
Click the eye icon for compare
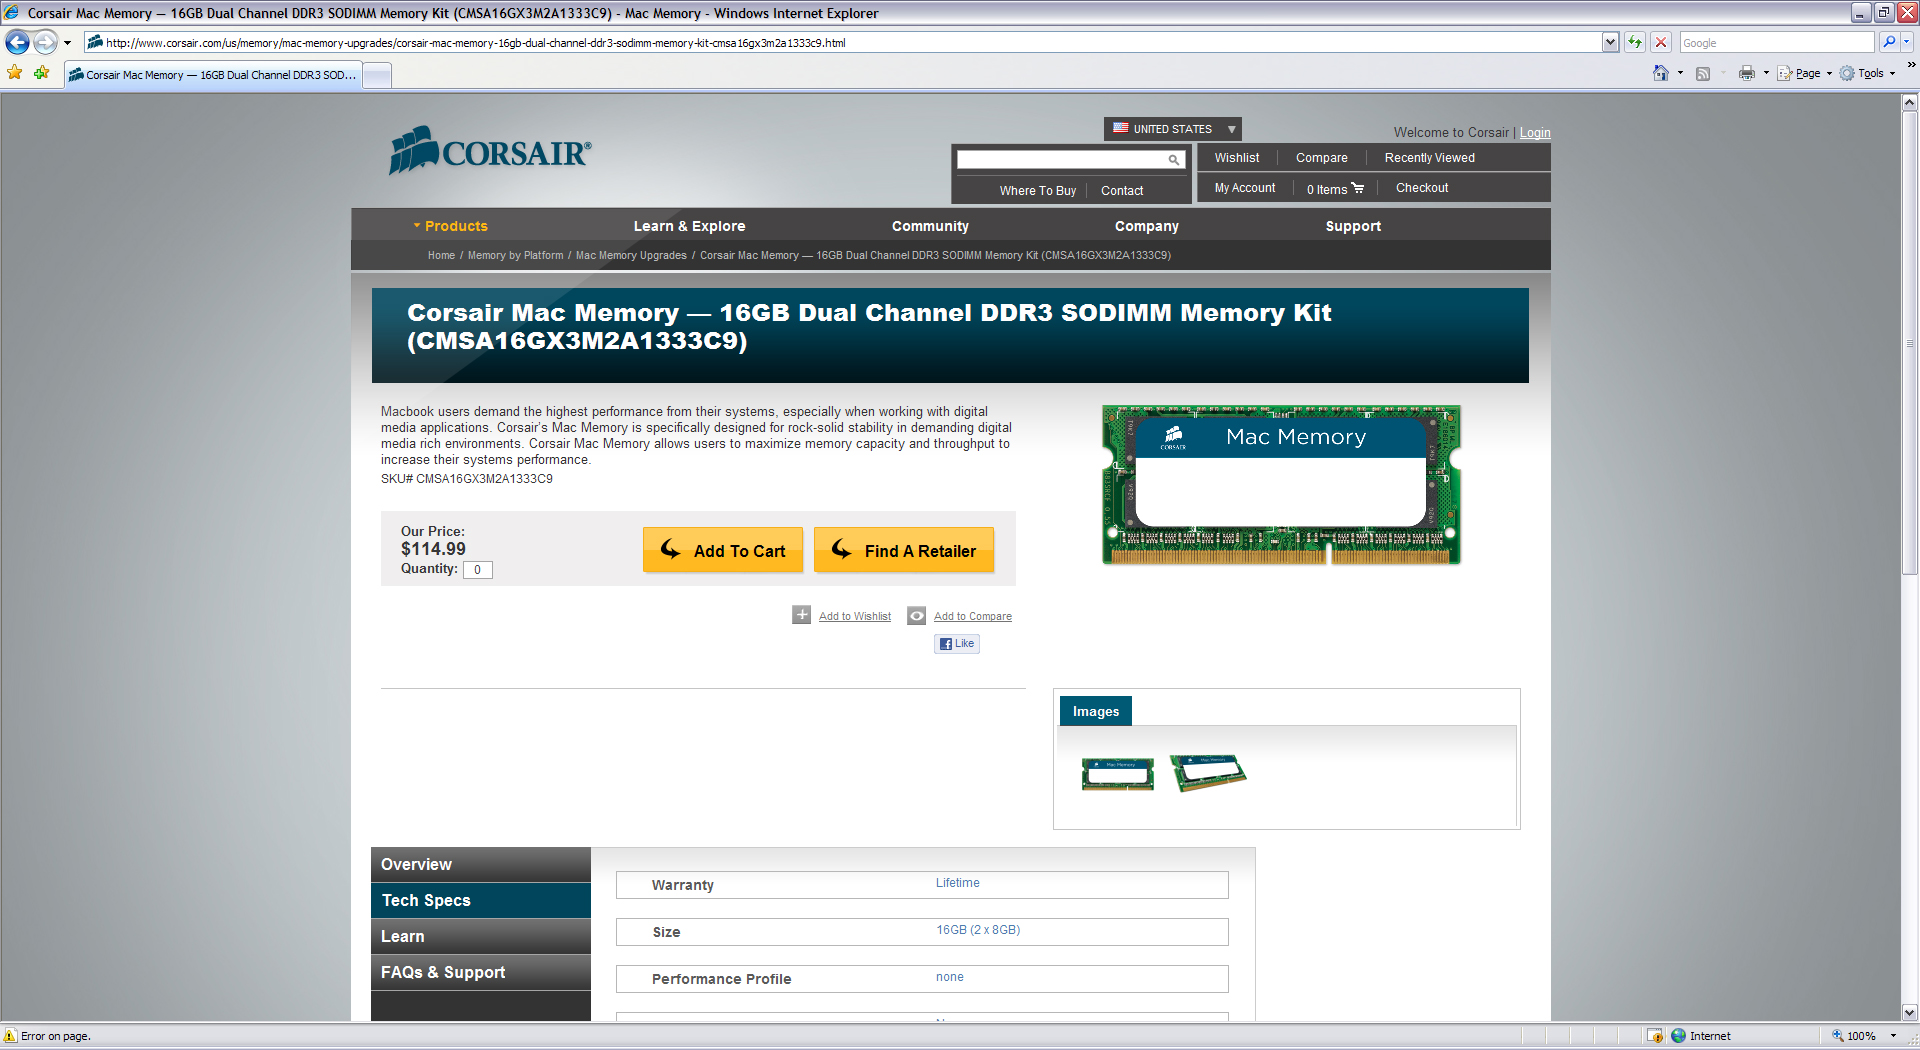(916, 615)
